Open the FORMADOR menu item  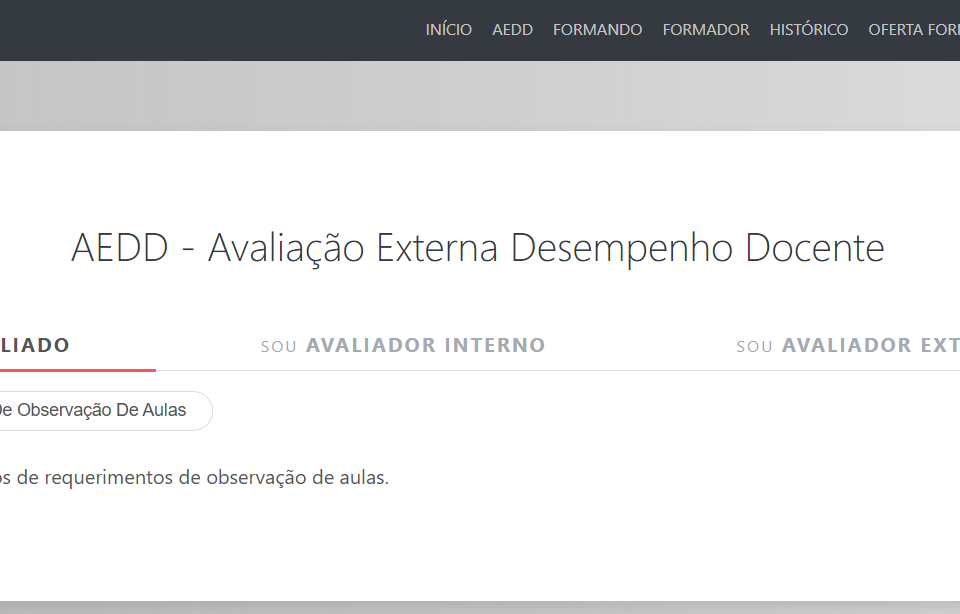[705, 30]
